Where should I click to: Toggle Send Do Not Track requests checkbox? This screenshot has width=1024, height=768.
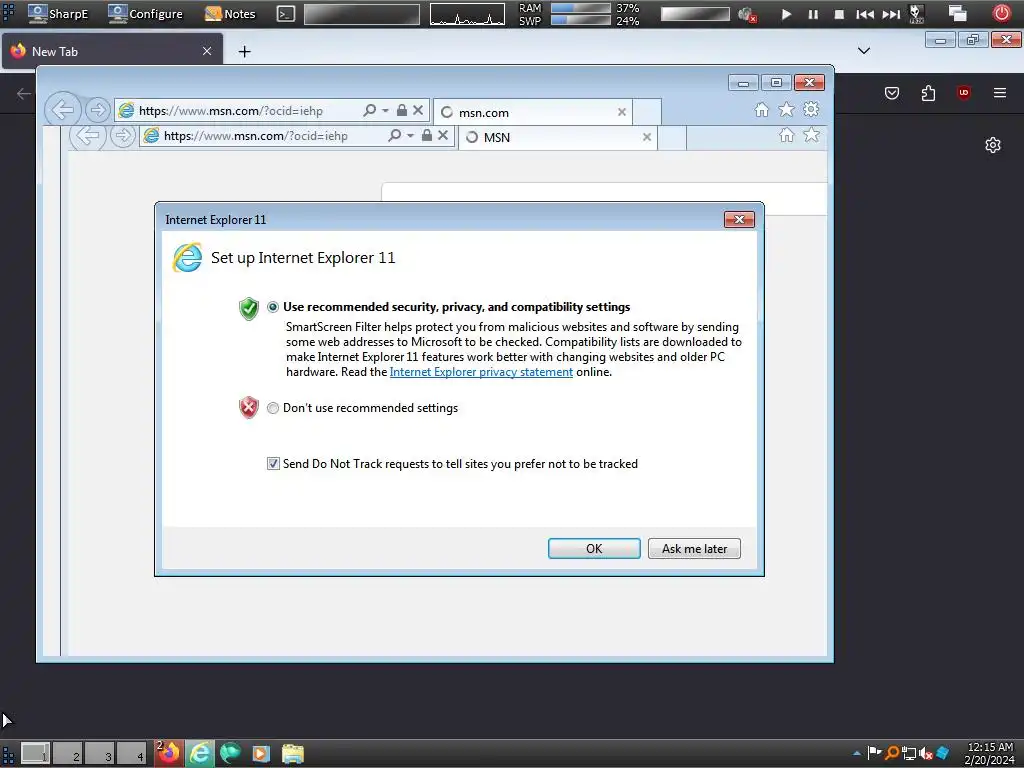[273, 464]
